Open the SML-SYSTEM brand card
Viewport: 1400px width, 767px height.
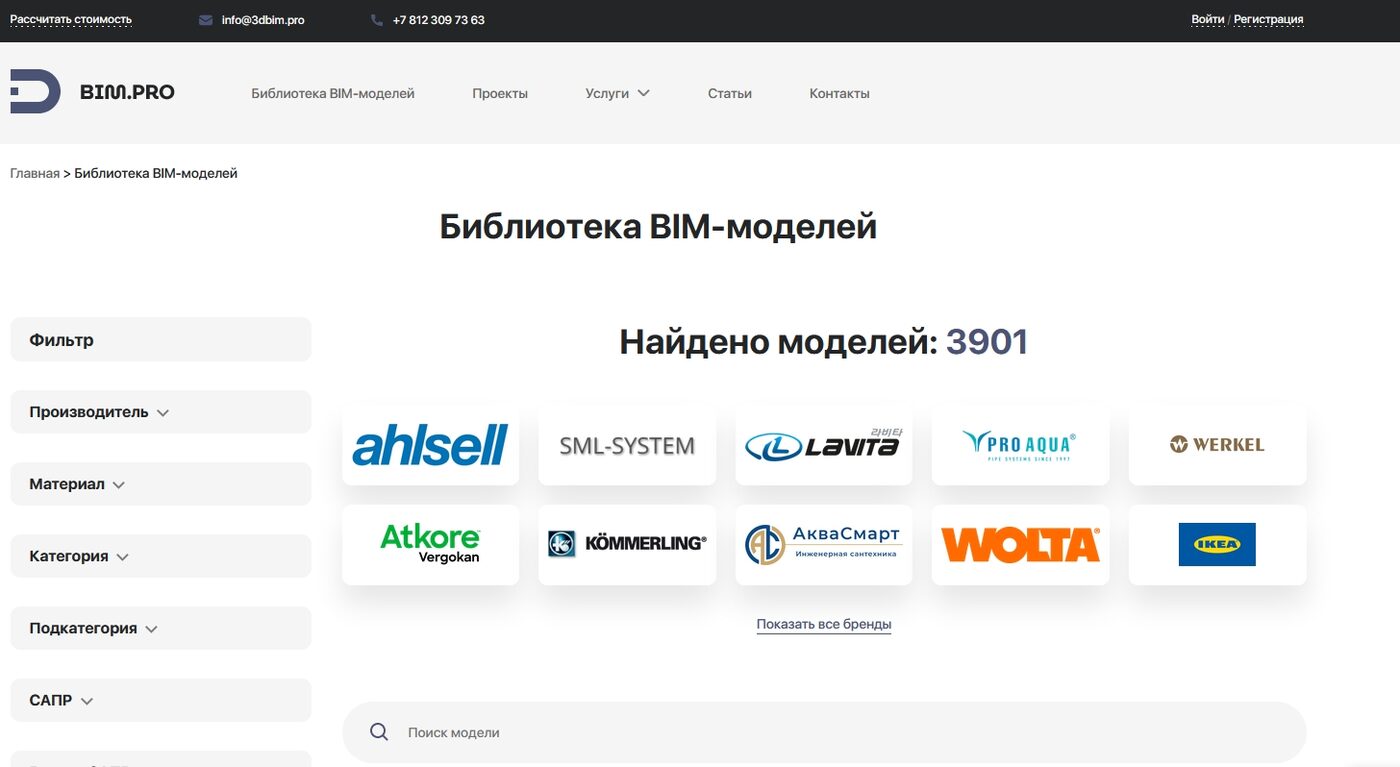tap(627, 445)
